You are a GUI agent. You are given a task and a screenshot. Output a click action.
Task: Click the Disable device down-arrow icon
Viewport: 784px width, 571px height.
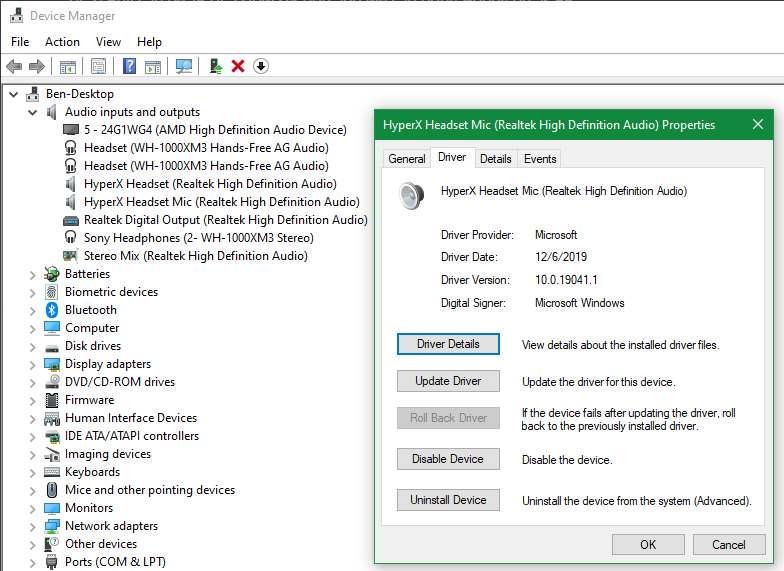(261, 67)
